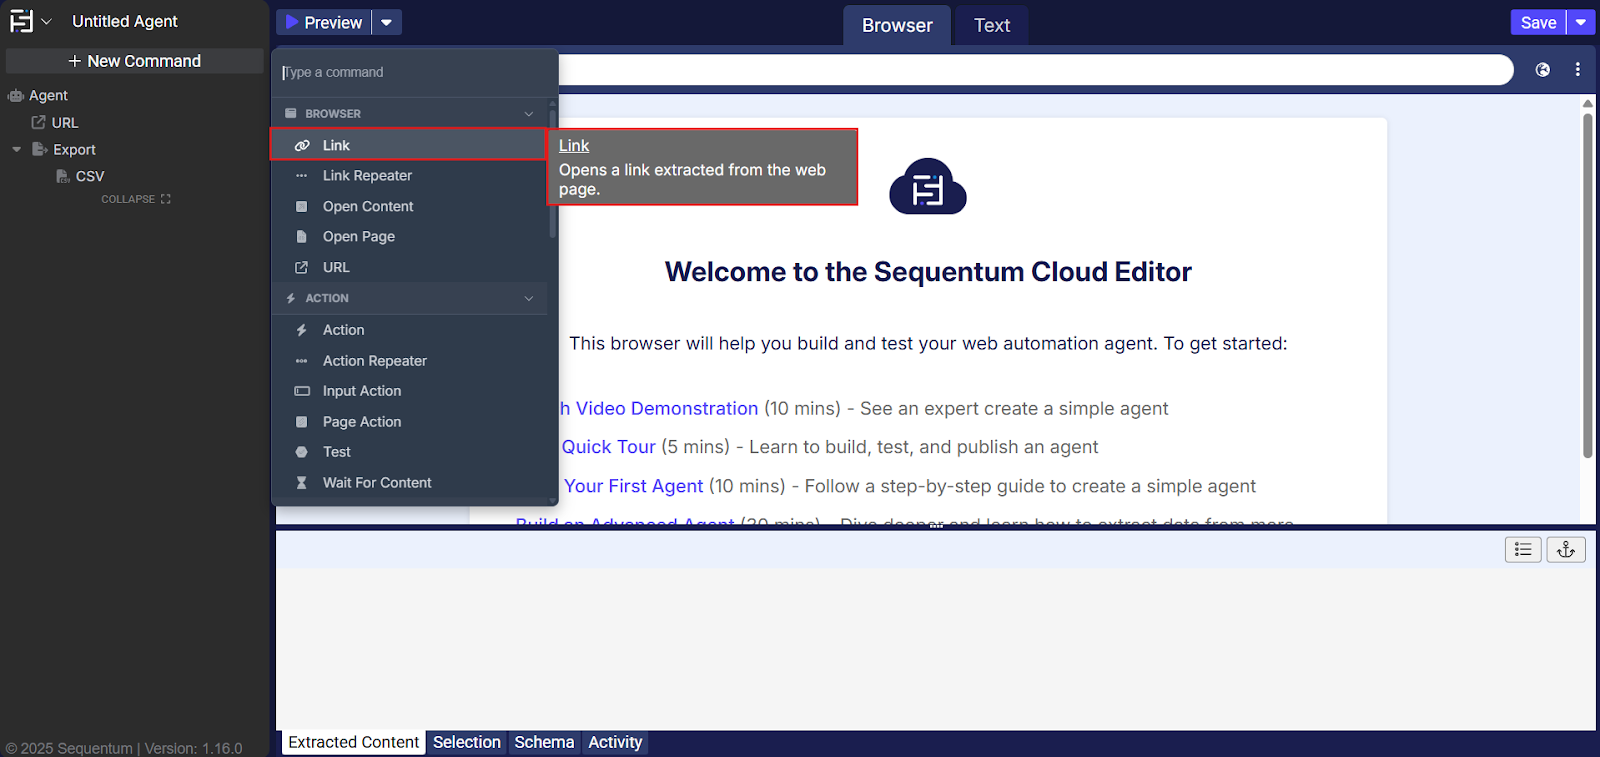Choose the Open Content command

coord(410,206)
